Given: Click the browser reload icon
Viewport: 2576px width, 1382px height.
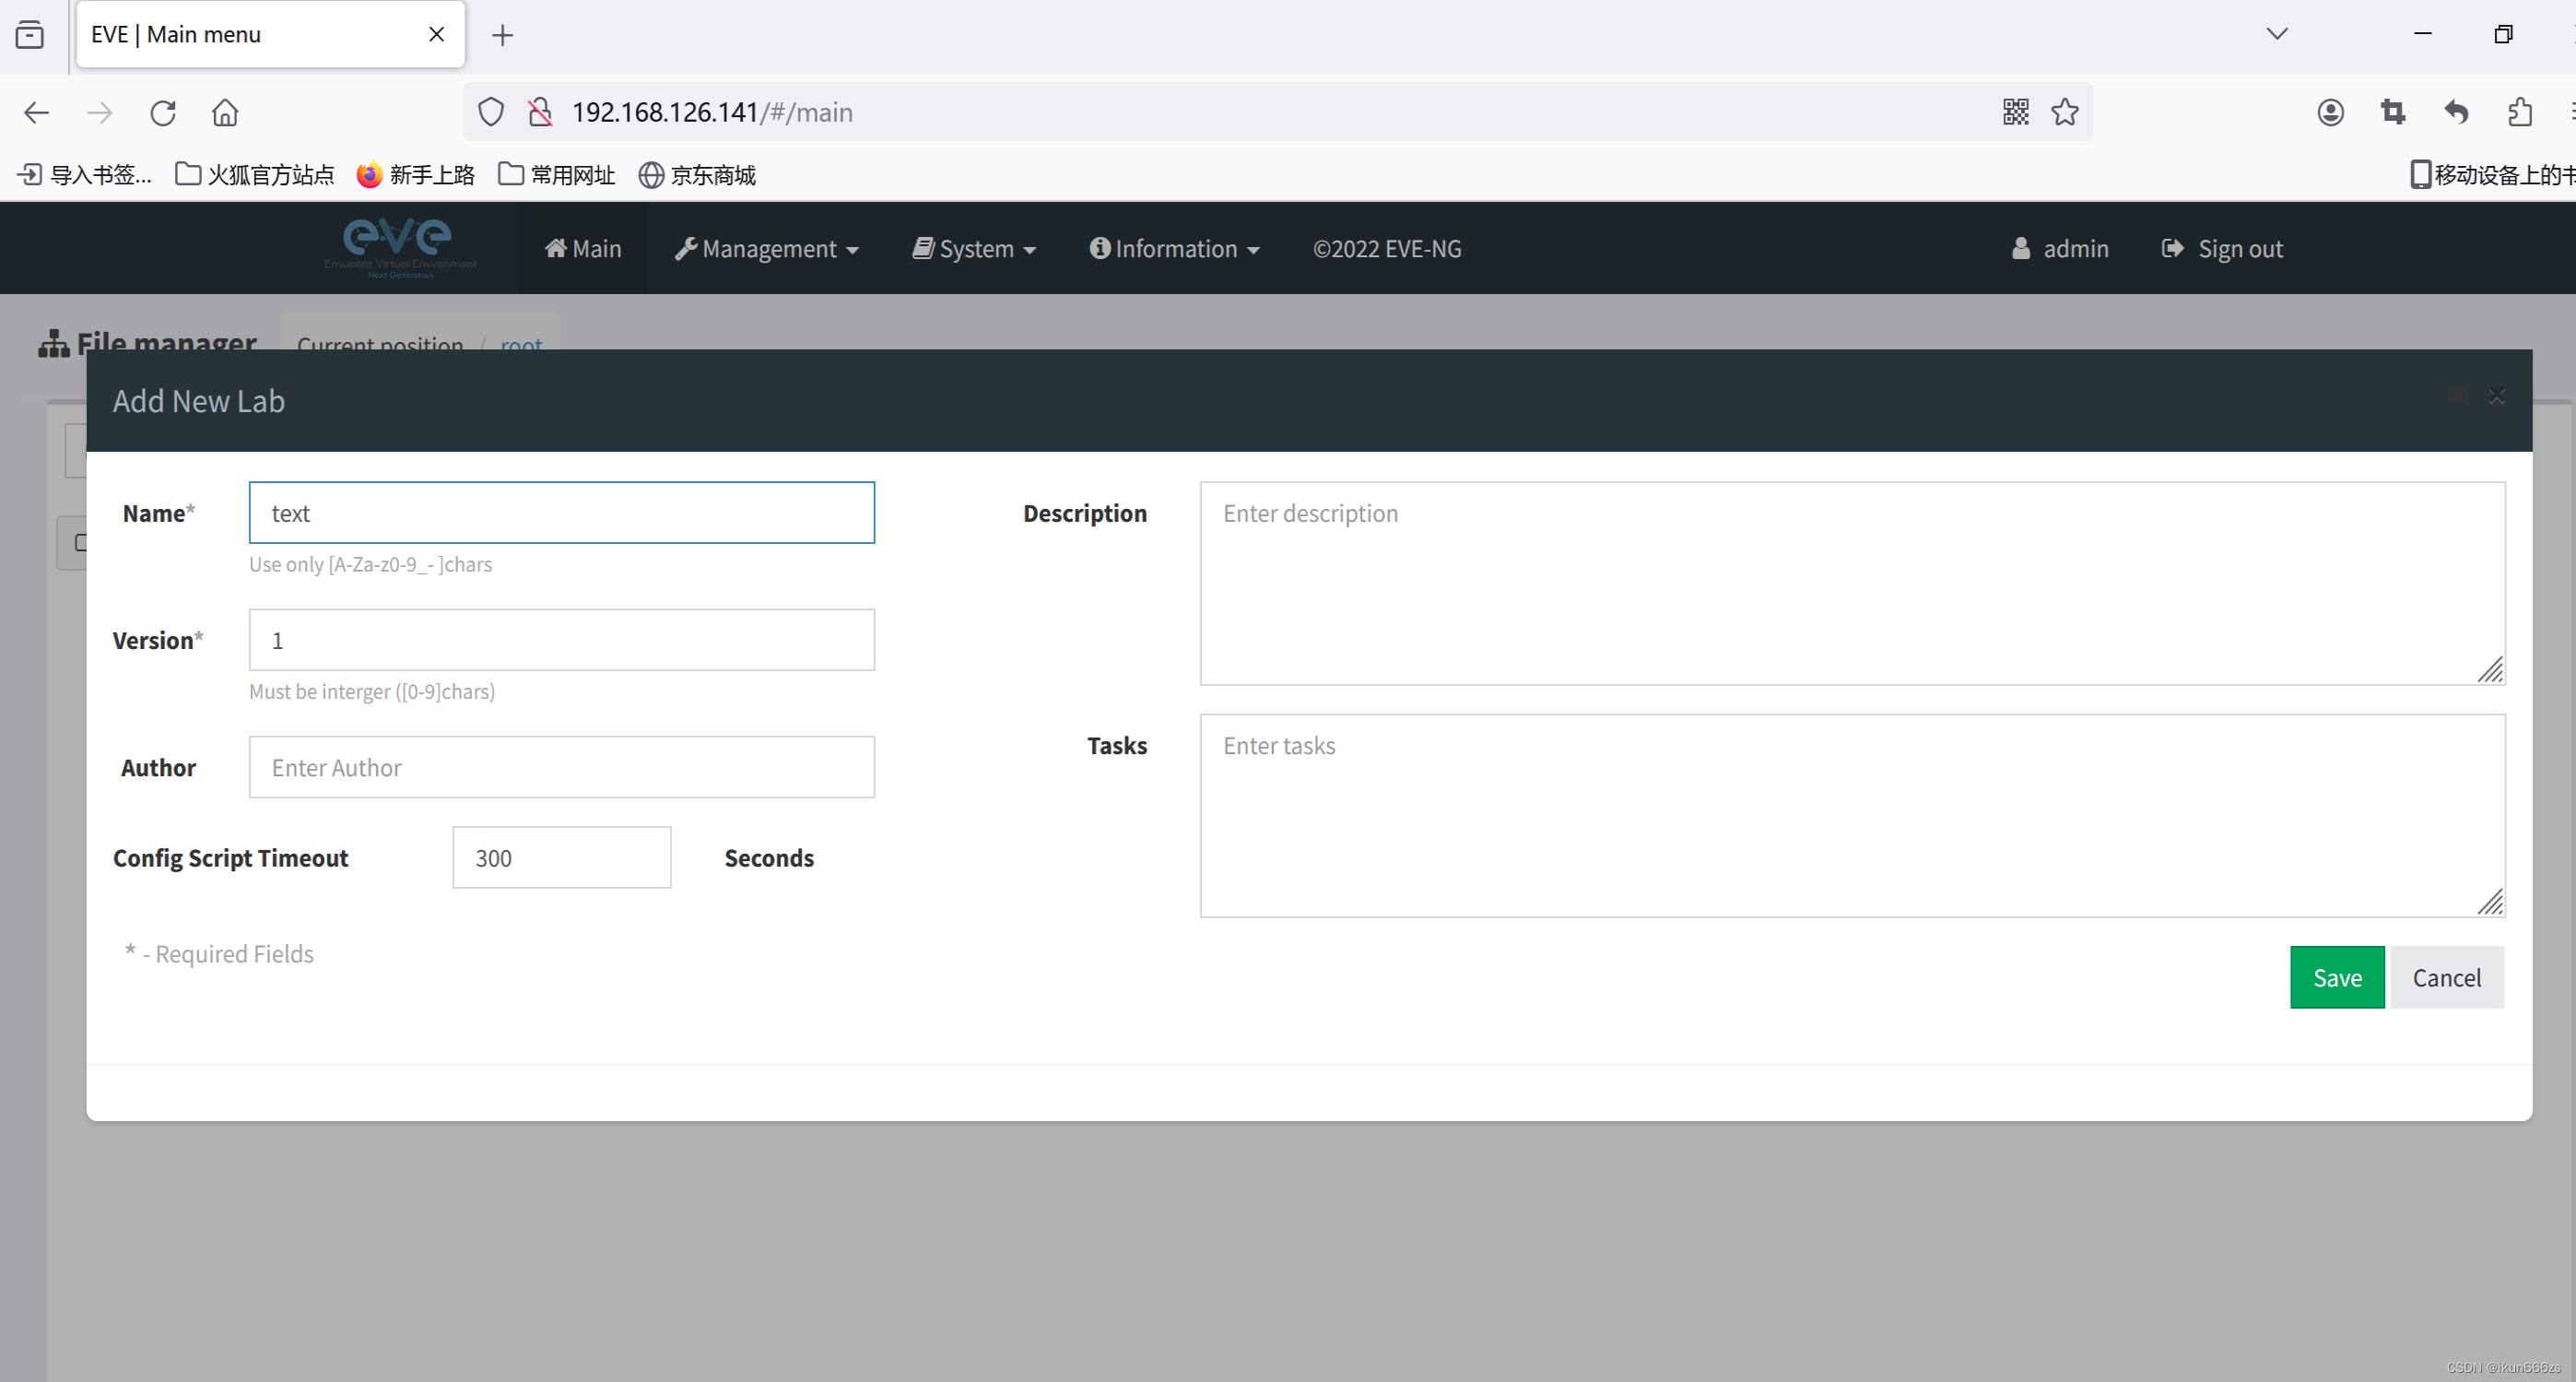Looking at the screenshot, I should [x=163, y=112].
